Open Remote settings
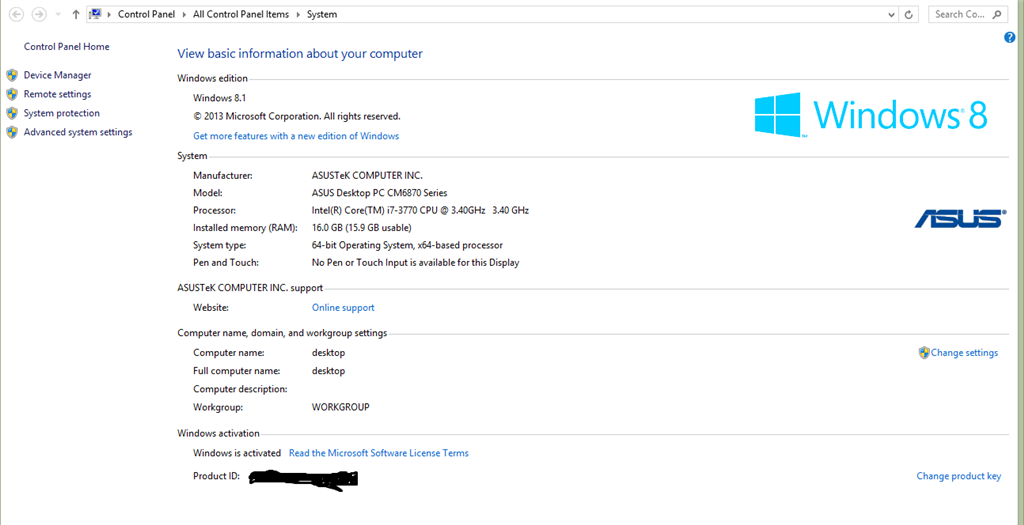This screenshot has width=1024, height=525. click(57, 94)
